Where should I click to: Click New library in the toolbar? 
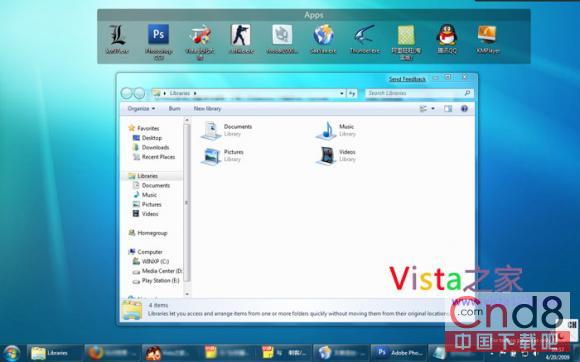[x=207, y=109]
